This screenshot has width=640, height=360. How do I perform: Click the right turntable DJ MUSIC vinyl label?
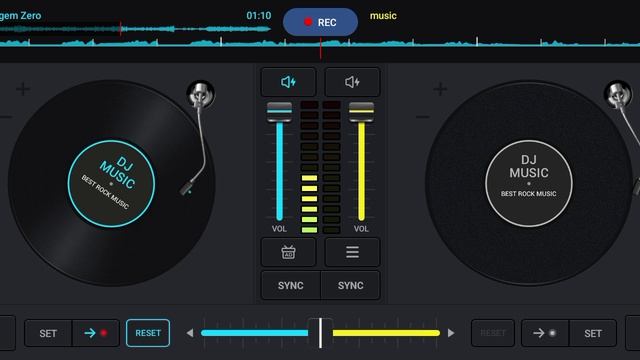[x=529, y=183]
